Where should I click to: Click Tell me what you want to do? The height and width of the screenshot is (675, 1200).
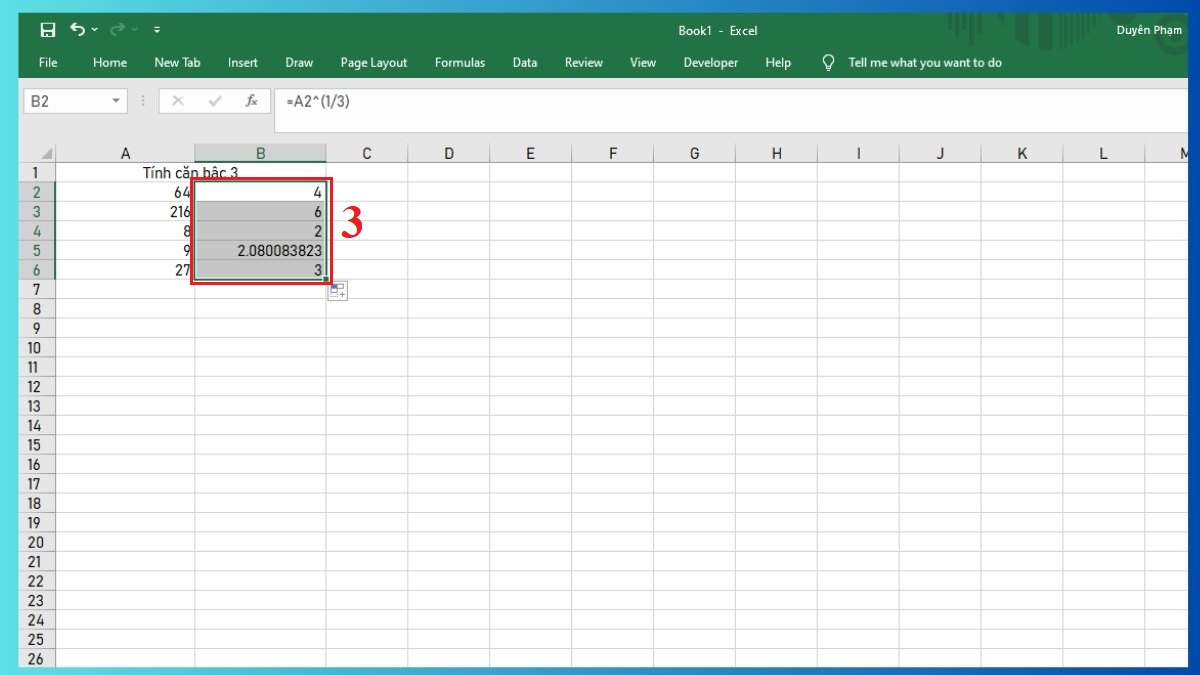(924, 62)
